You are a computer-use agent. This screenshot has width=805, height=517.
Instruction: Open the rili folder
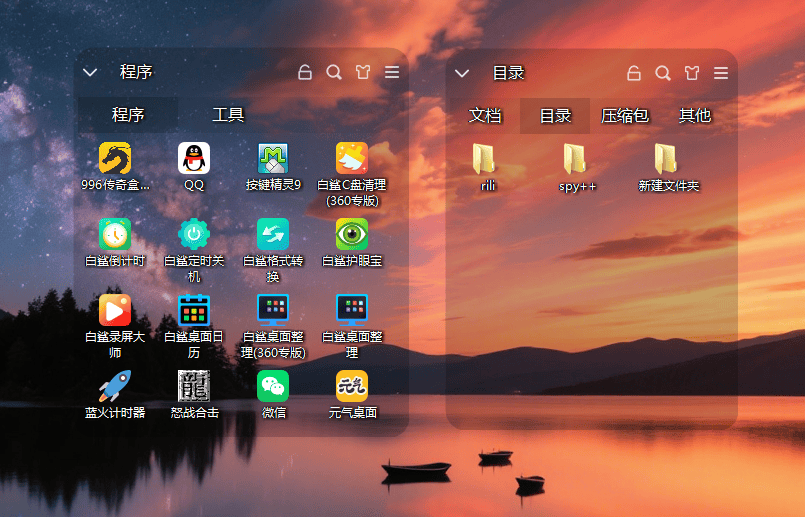pos(483,159)
